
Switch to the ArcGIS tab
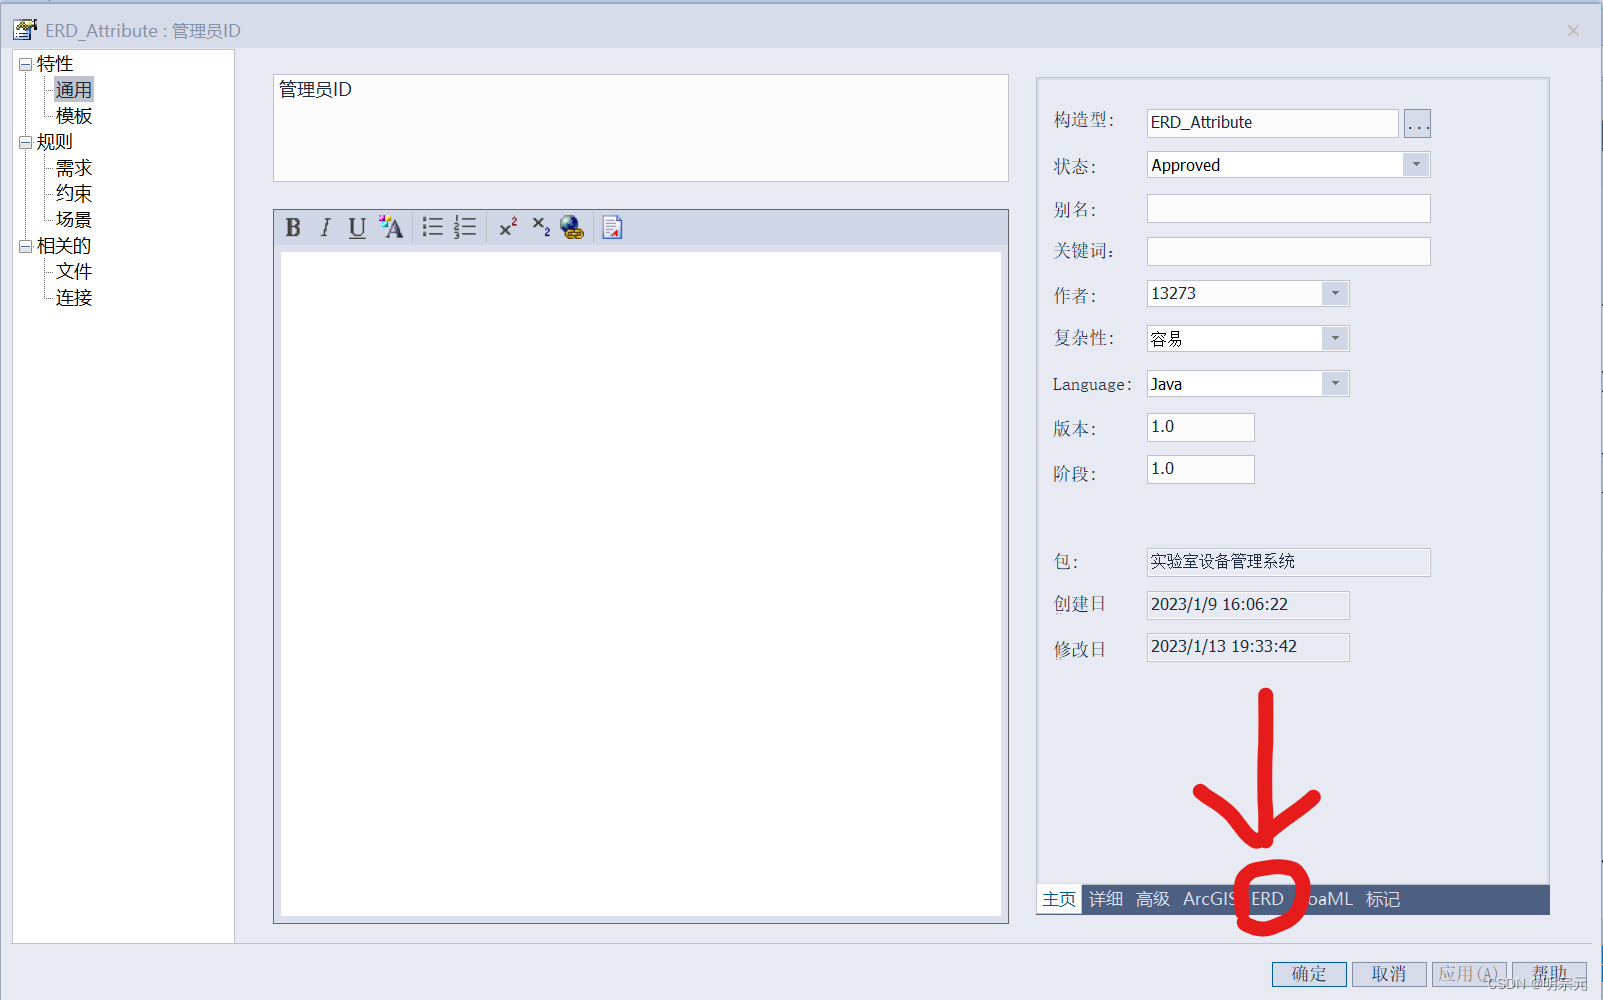coord(1209,899)
